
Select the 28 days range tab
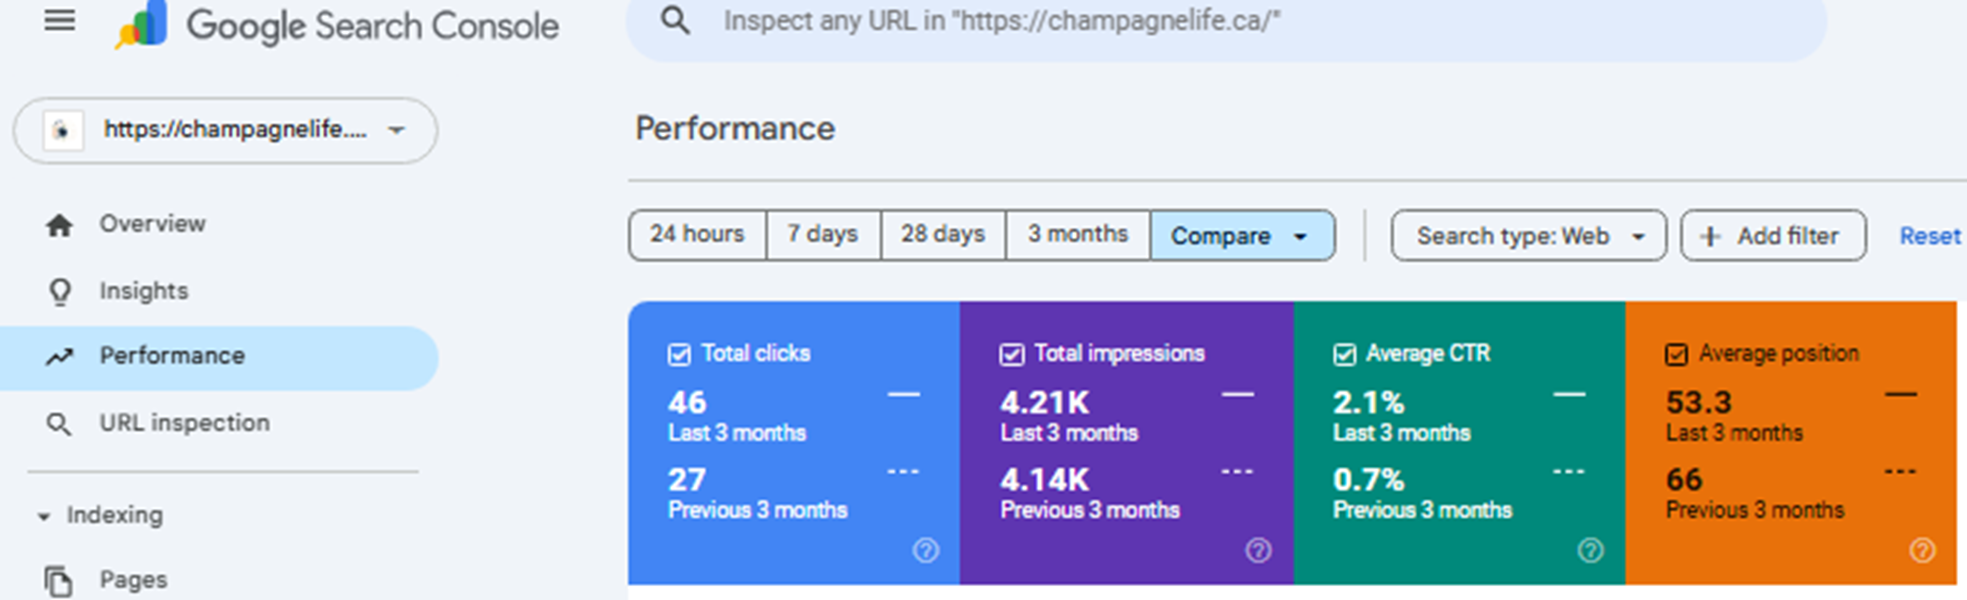[942, 234]
